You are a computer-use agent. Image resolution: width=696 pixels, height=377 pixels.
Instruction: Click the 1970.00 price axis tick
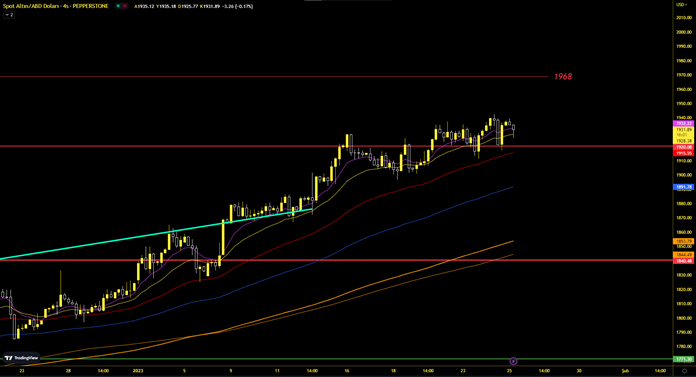pos(684,75)
